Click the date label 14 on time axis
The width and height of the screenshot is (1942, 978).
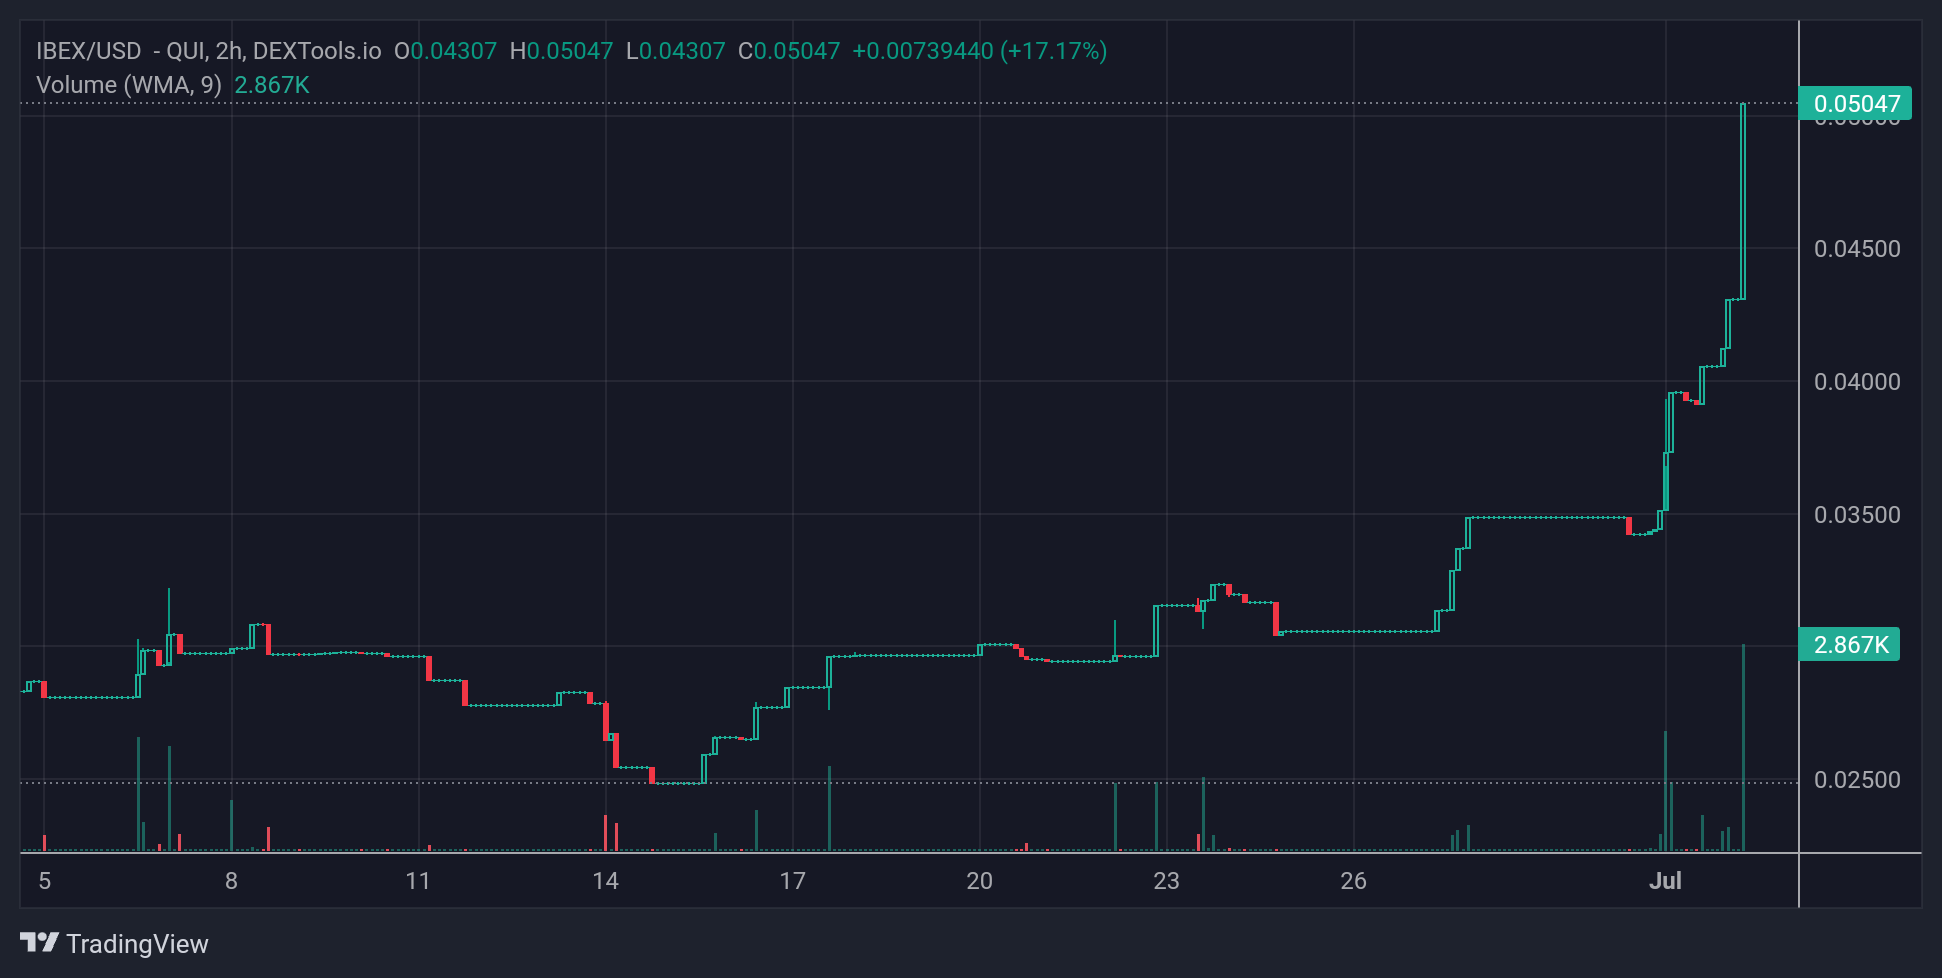[x=605, y=881]
